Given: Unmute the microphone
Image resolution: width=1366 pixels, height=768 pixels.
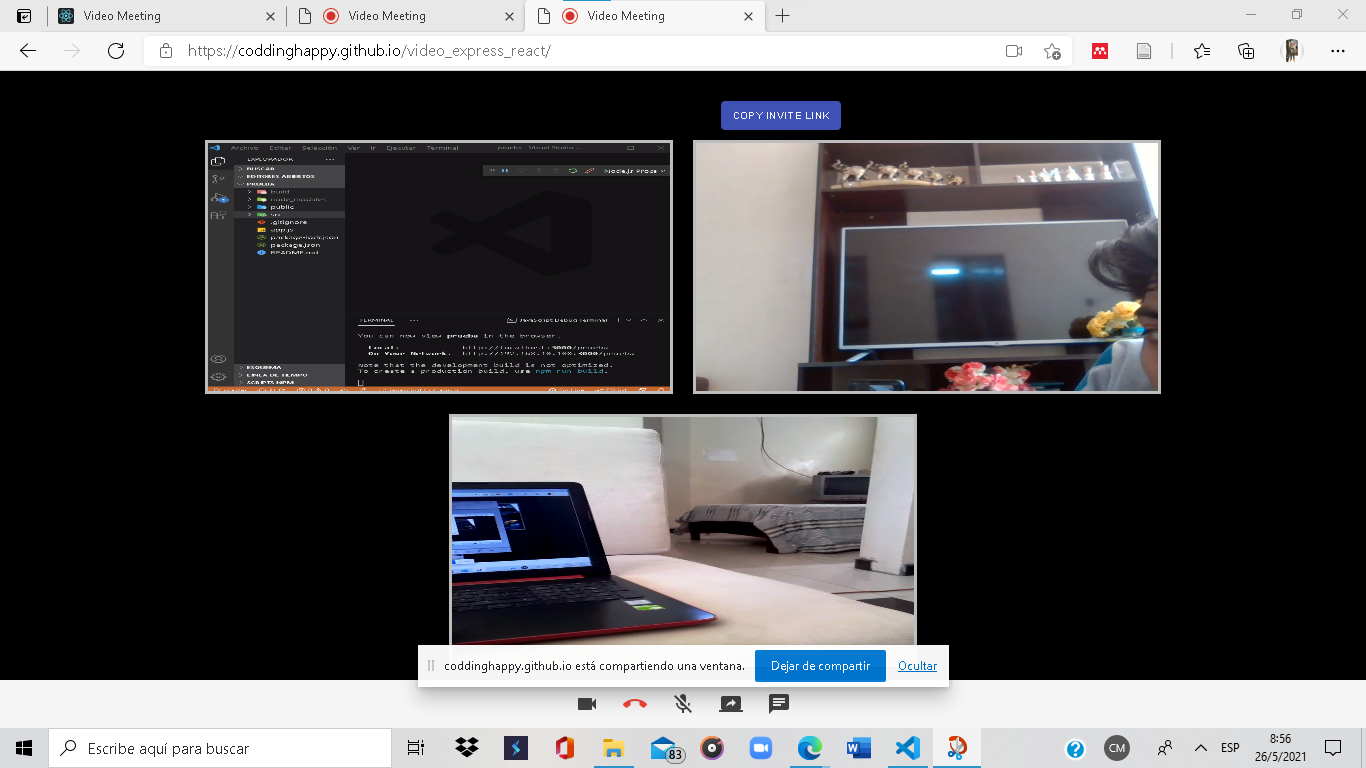Looking at the screenshot, I should pos(682,703).
